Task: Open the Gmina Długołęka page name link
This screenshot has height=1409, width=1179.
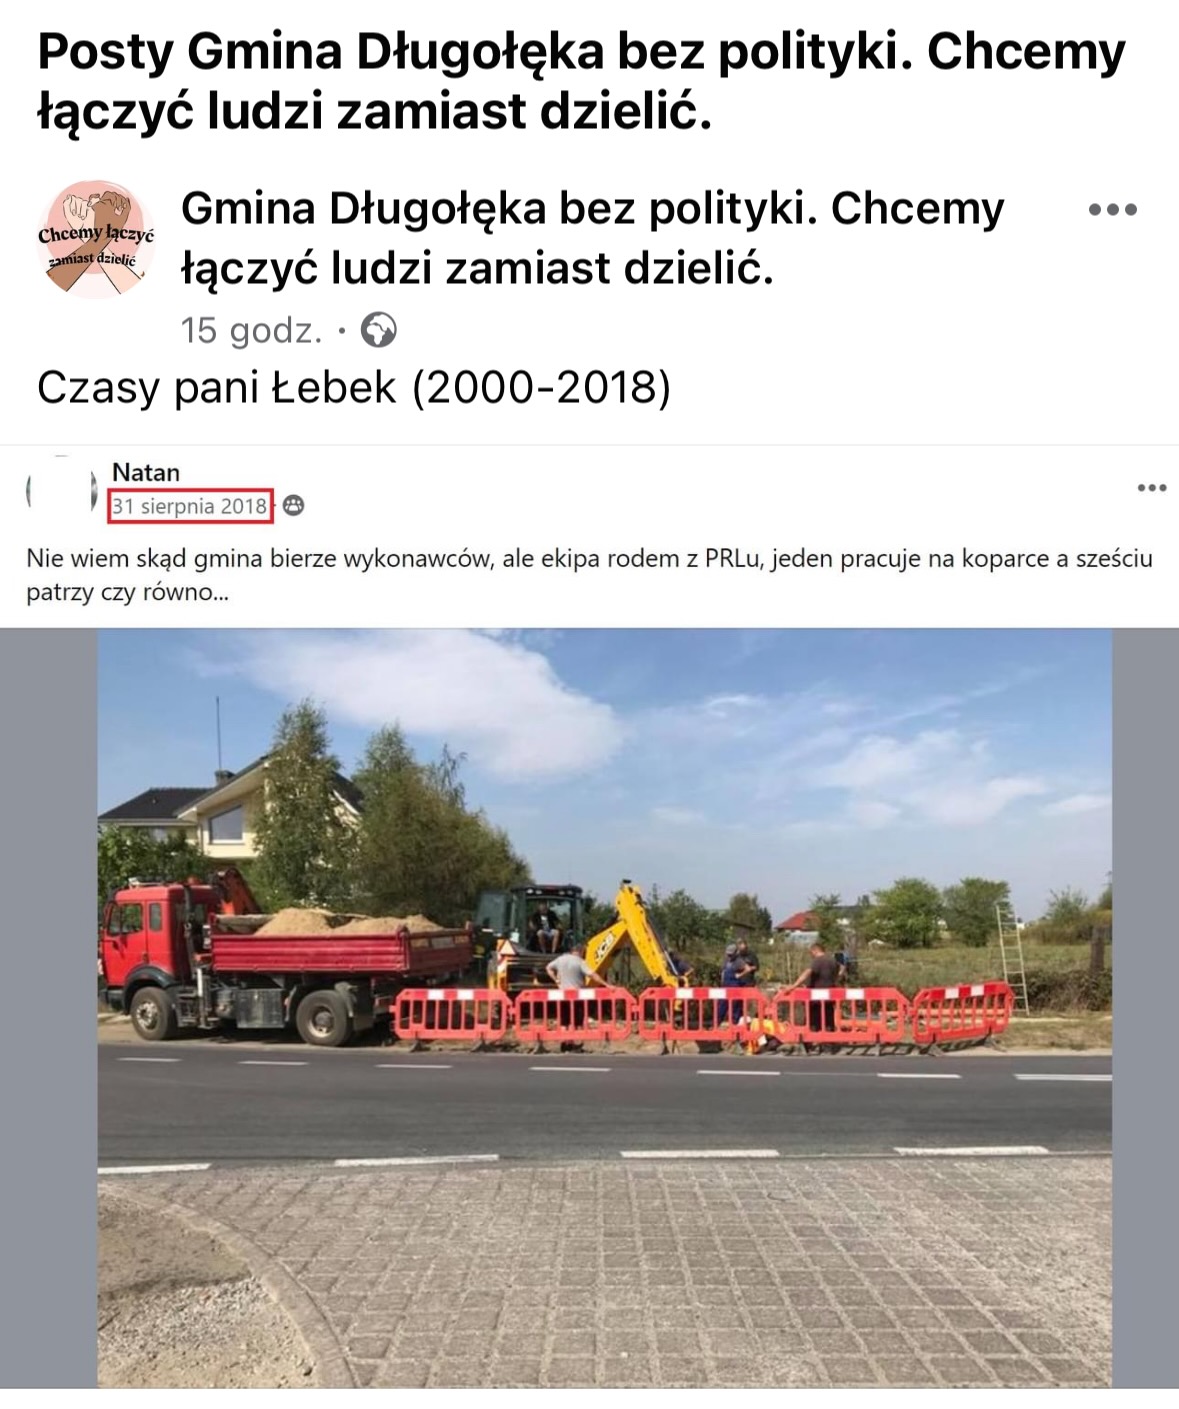Action: coord(592,238)
